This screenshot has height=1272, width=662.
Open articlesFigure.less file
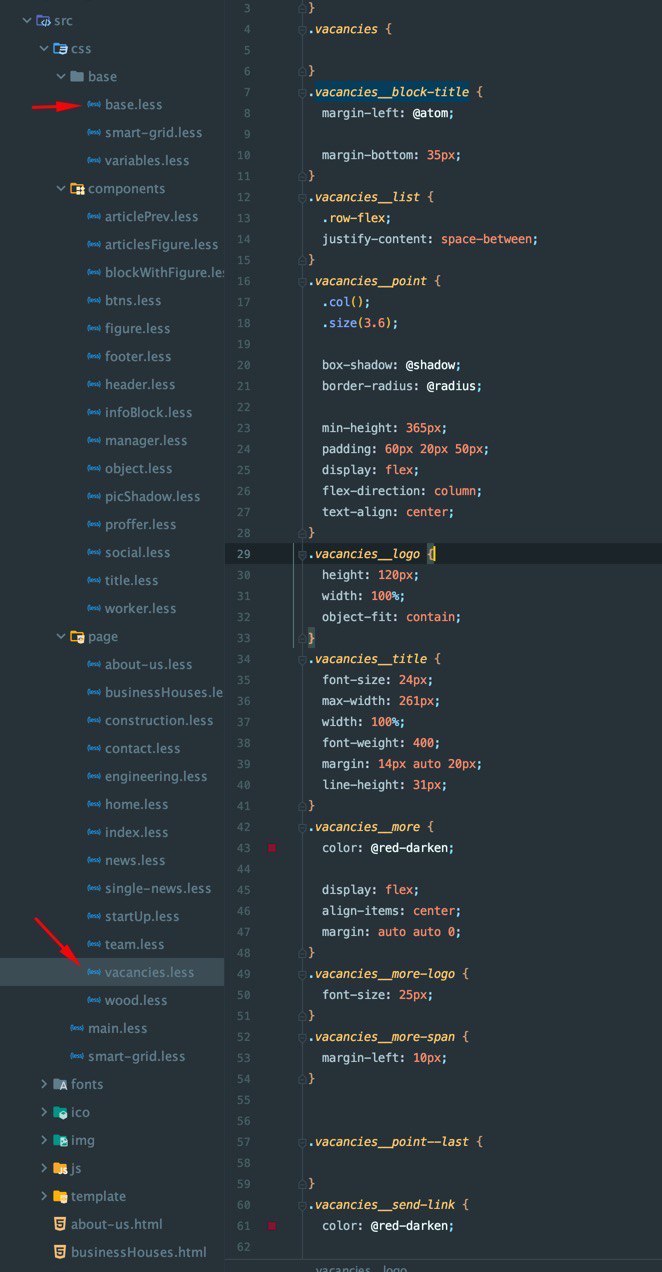161,244
